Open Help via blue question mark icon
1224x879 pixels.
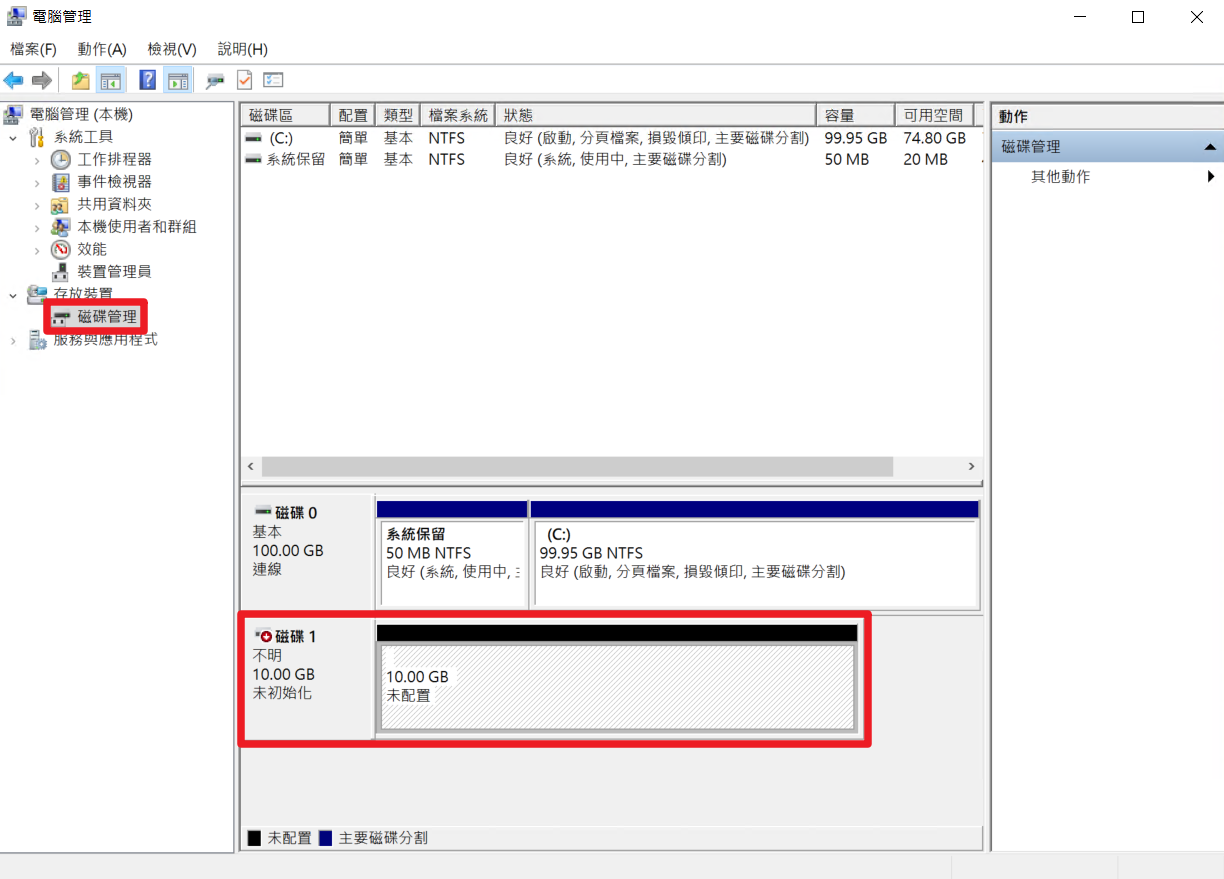coord(148,80)
